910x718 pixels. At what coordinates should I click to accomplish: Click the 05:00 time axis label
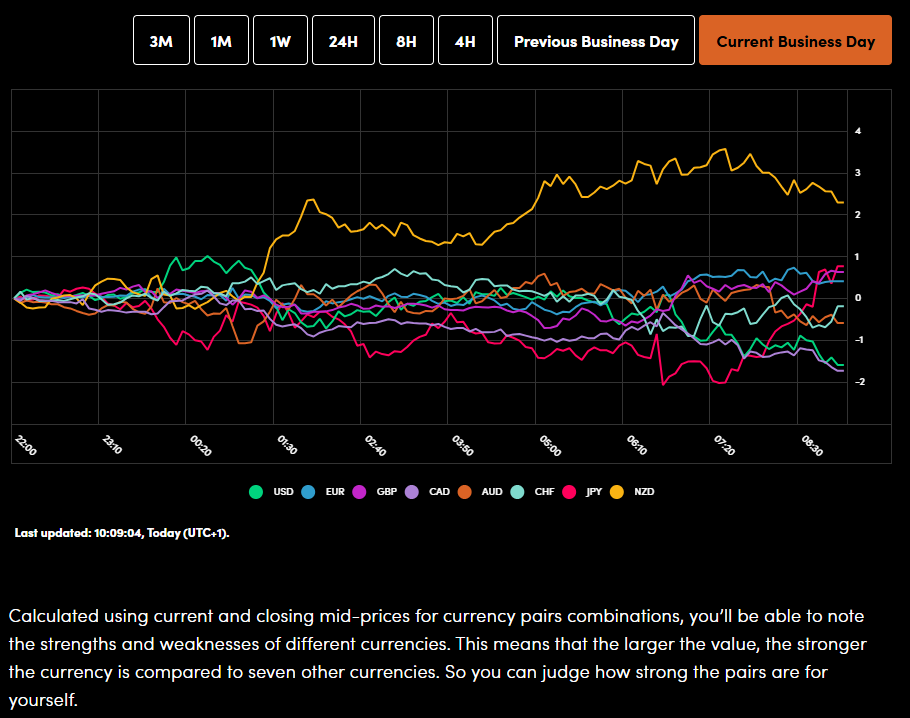tap(549, 445)
